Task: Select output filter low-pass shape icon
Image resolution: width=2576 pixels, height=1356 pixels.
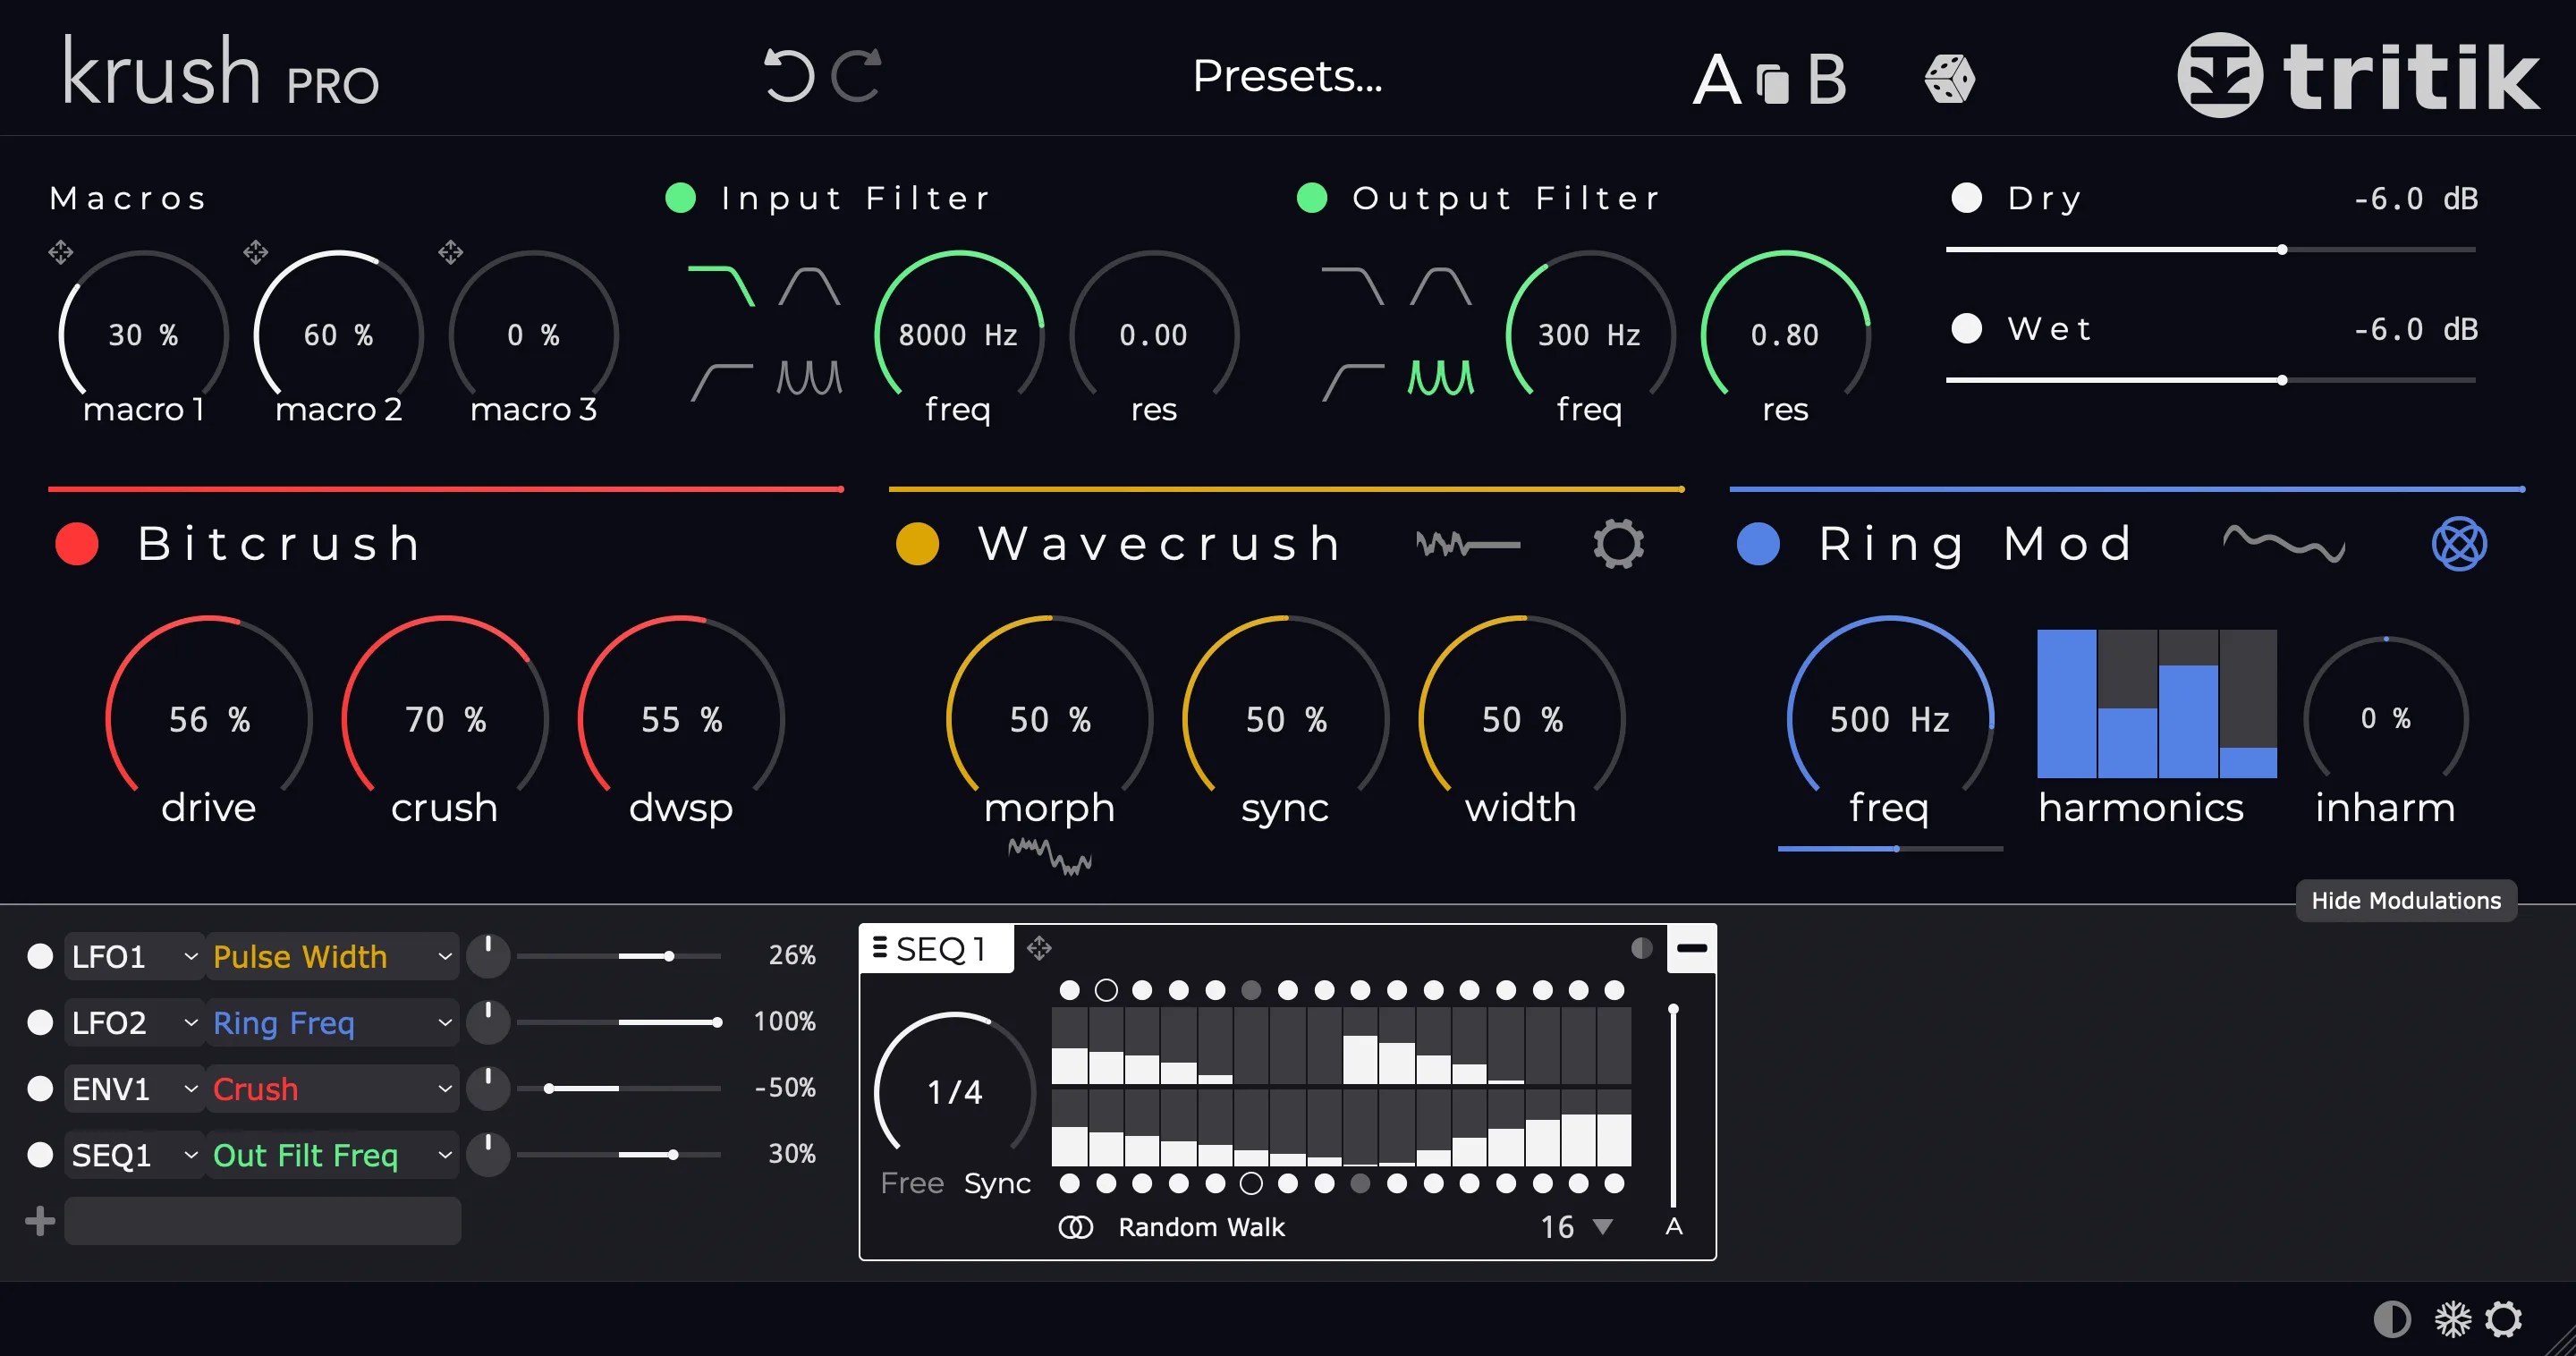Action: point(1353,286)
